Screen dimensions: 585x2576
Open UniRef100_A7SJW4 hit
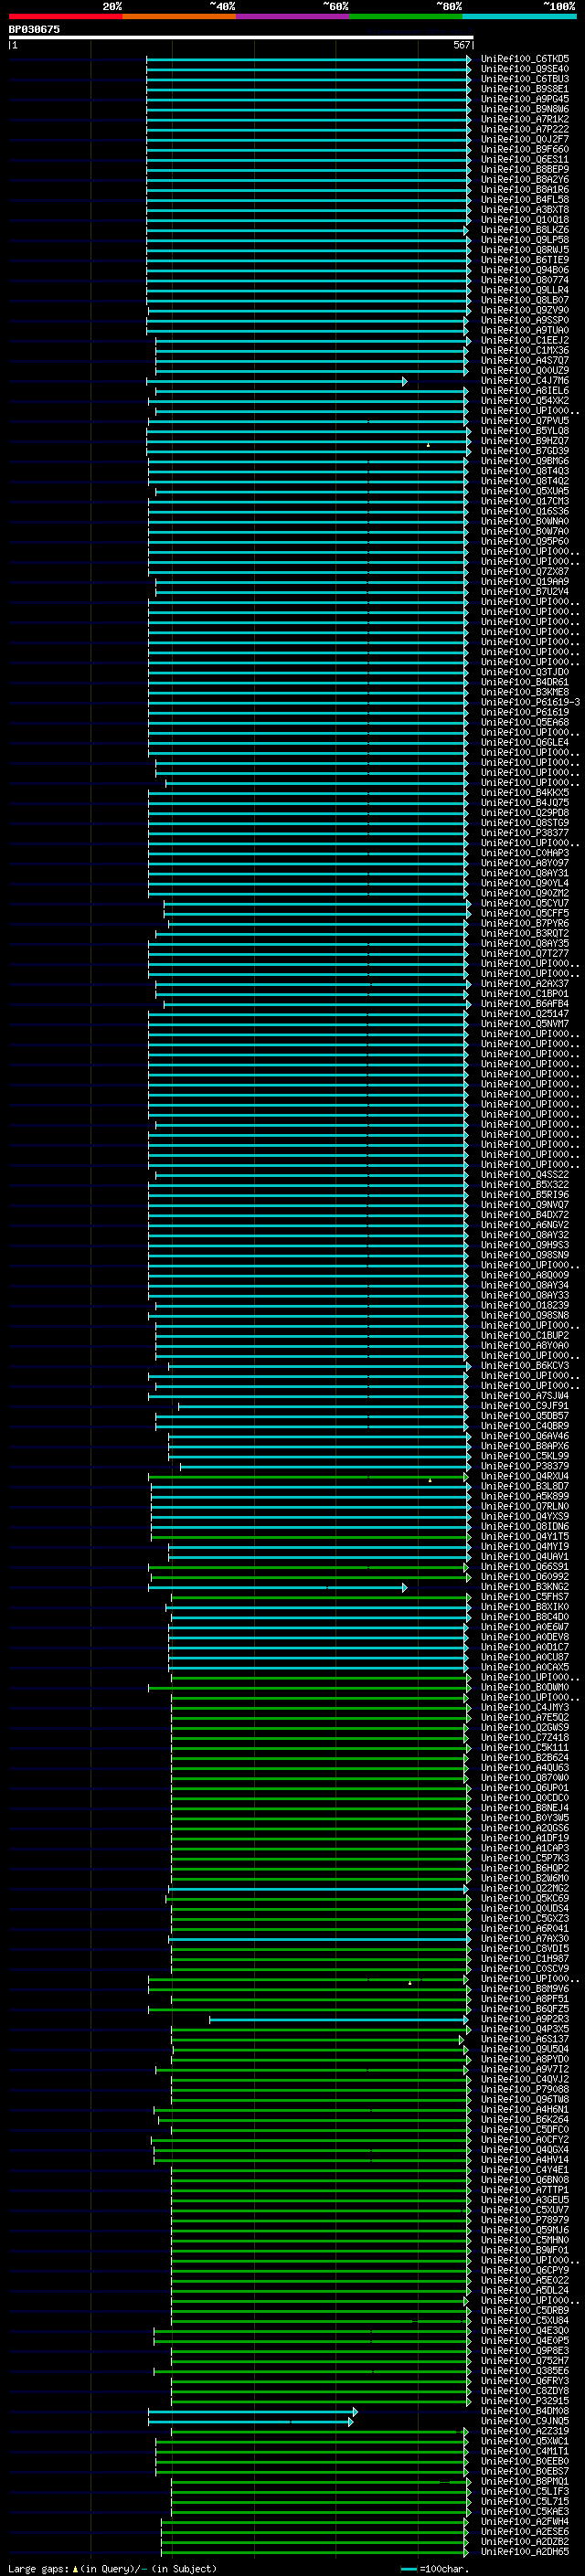coord(525,1396)
